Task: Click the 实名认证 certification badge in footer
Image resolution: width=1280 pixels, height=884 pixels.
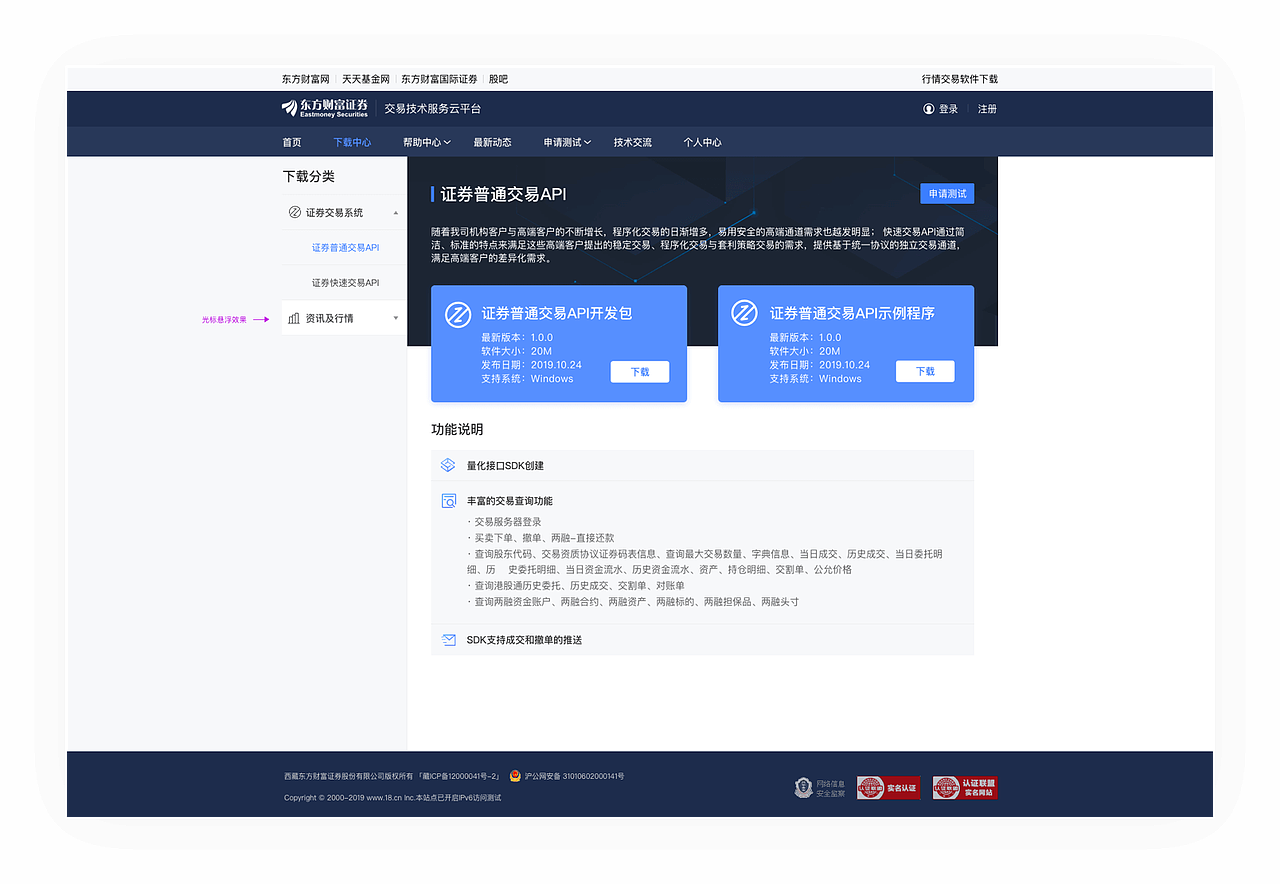Action: [887, 787]
